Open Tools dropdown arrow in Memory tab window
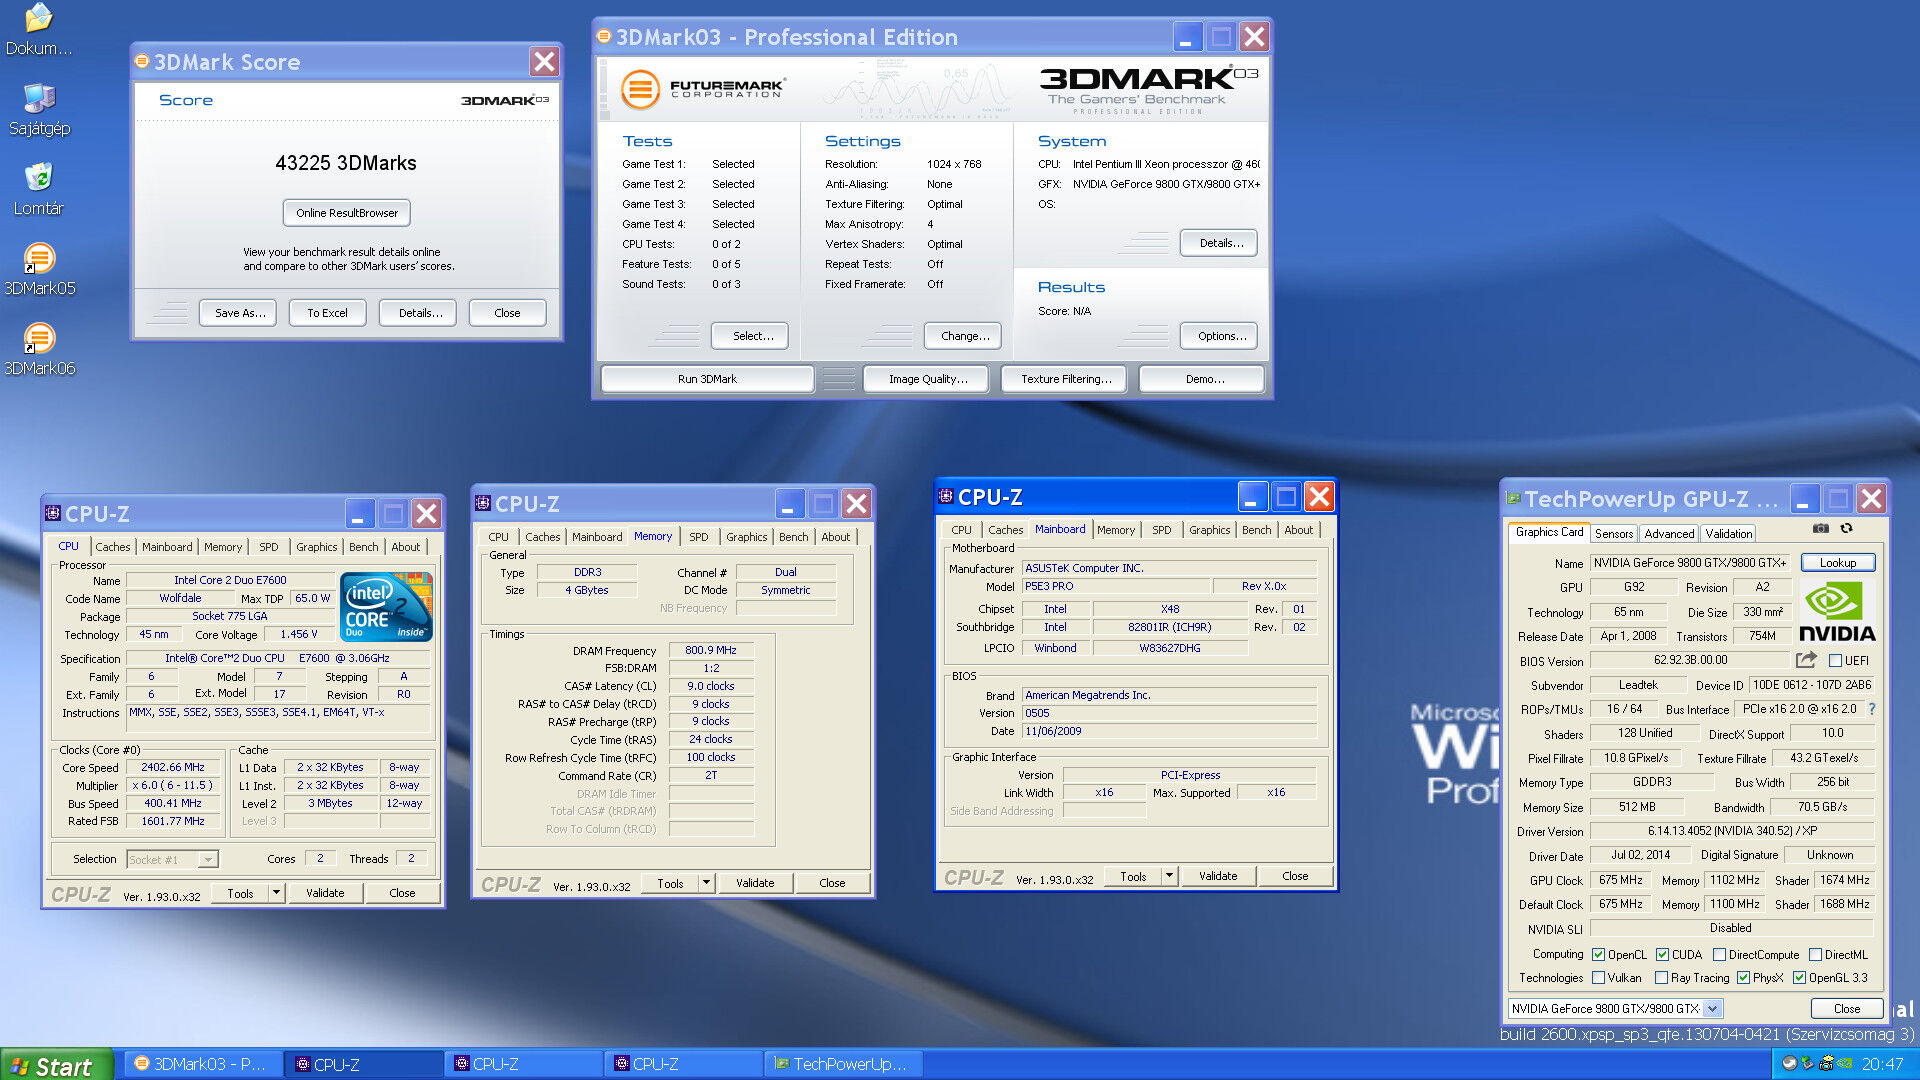 [706, 883]
